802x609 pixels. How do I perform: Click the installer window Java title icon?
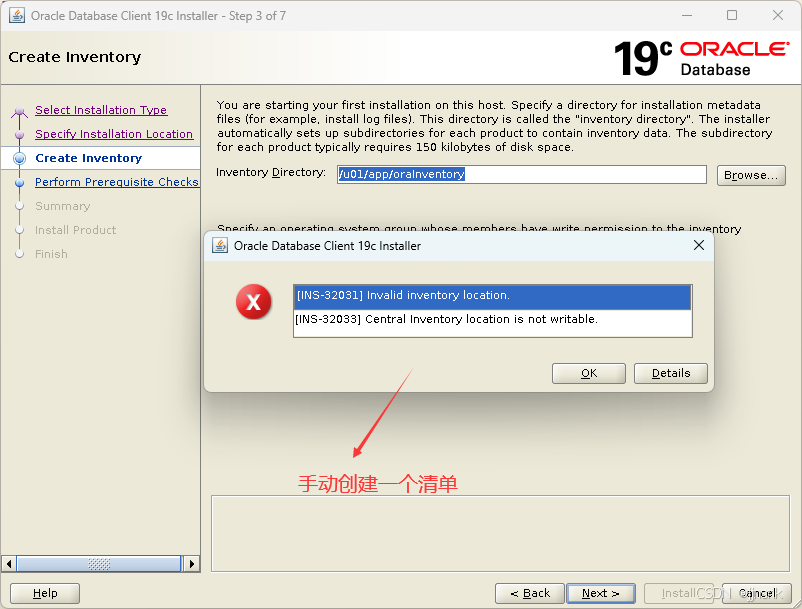[x=17, y=15]
